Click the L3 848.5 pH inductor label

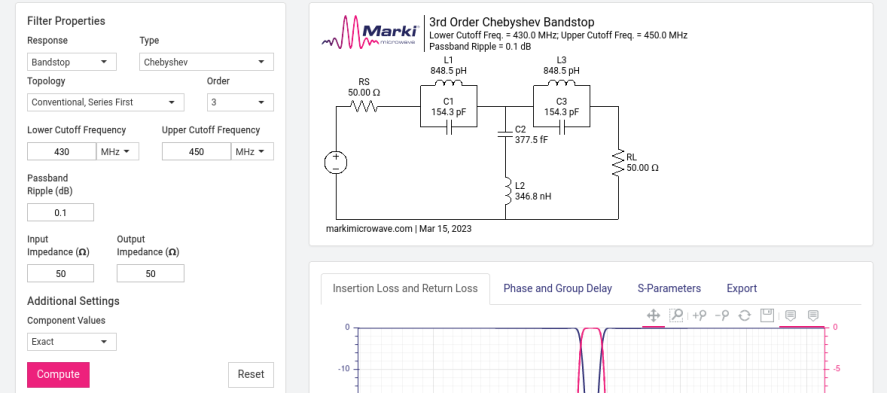click(x=561, y=66)
